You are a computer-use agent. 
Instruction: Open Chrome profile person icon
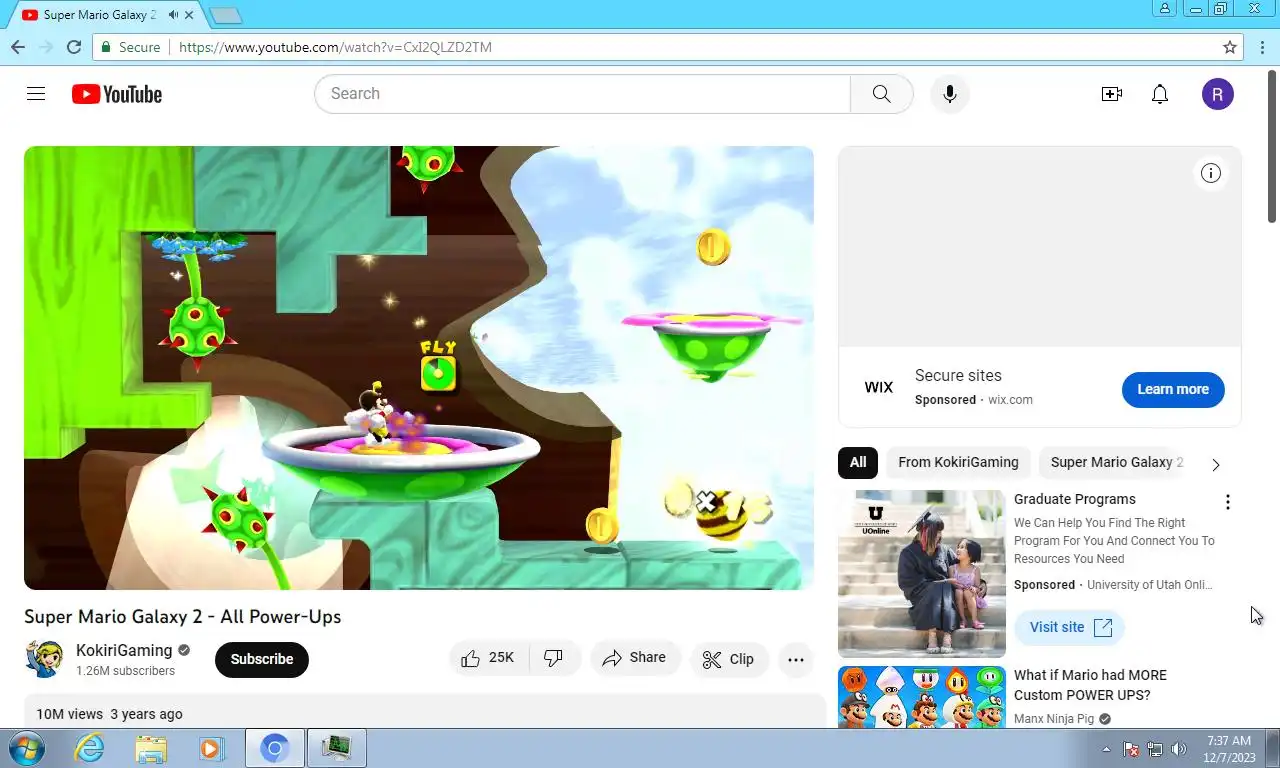click(1165, 9)
